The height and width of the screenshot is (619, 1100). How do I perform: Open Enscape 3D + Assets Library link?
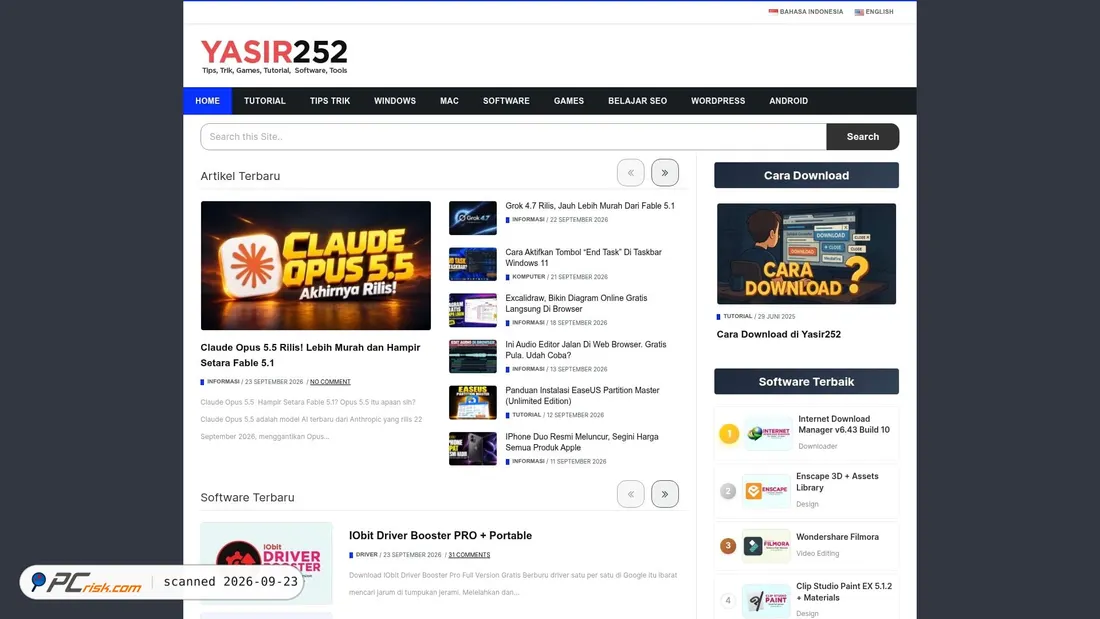coord(837,481)
